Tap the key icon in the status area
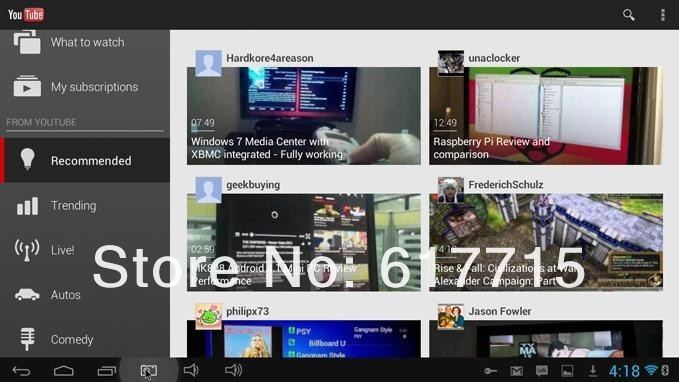The height and width of the screenshot is (382, 679). tap(491, 371)
